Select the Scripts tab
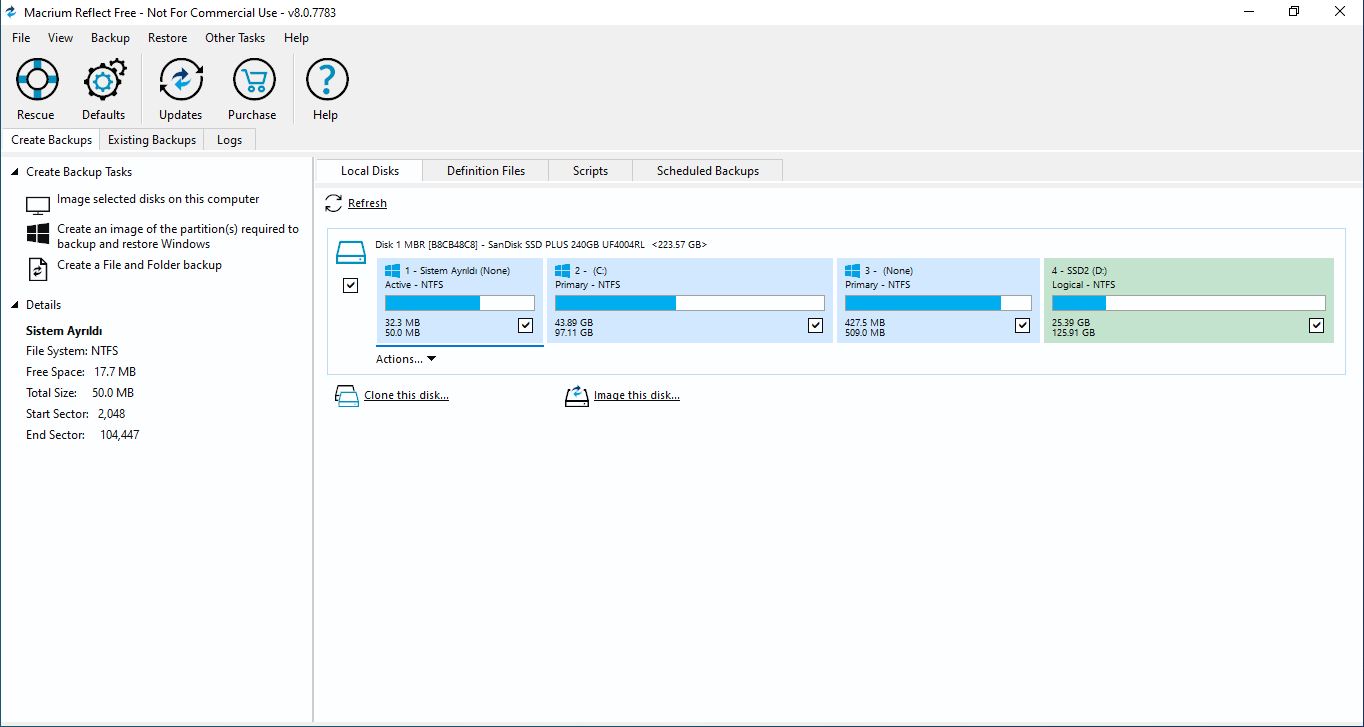Screen dimensions: 1364x727 590,171
